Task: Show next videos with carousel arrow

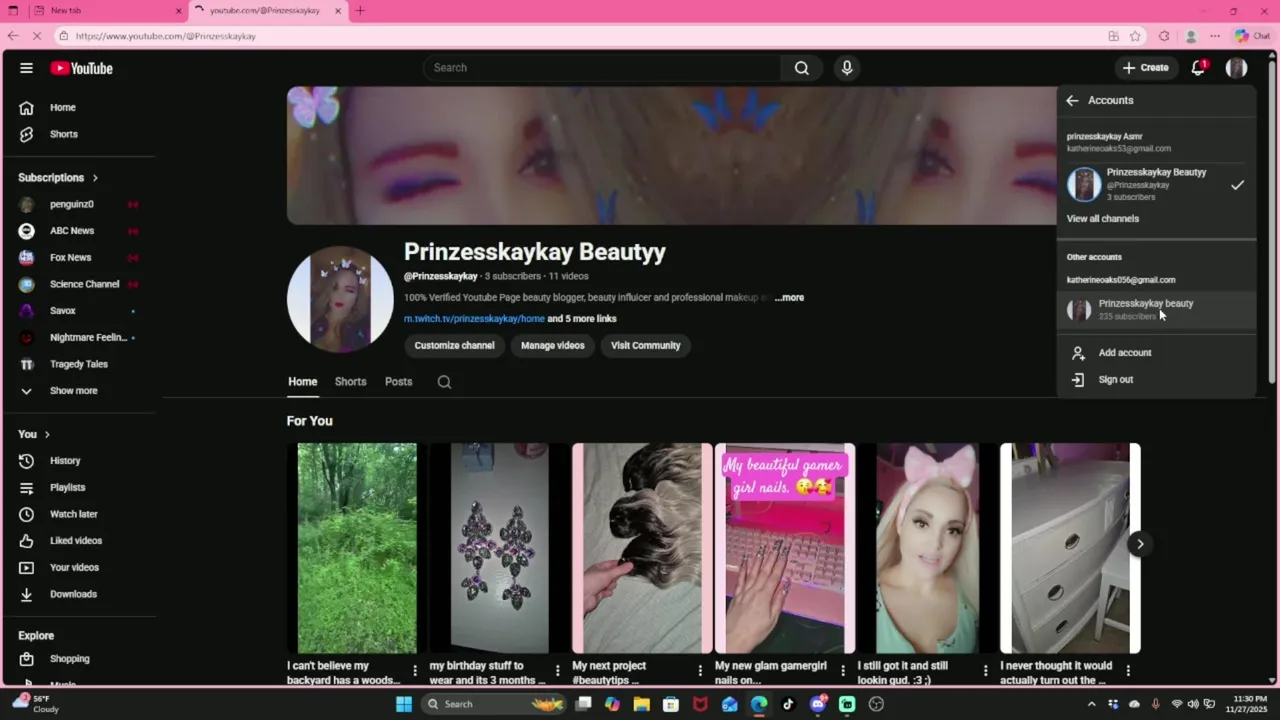Action: [x=1140, y=544]
